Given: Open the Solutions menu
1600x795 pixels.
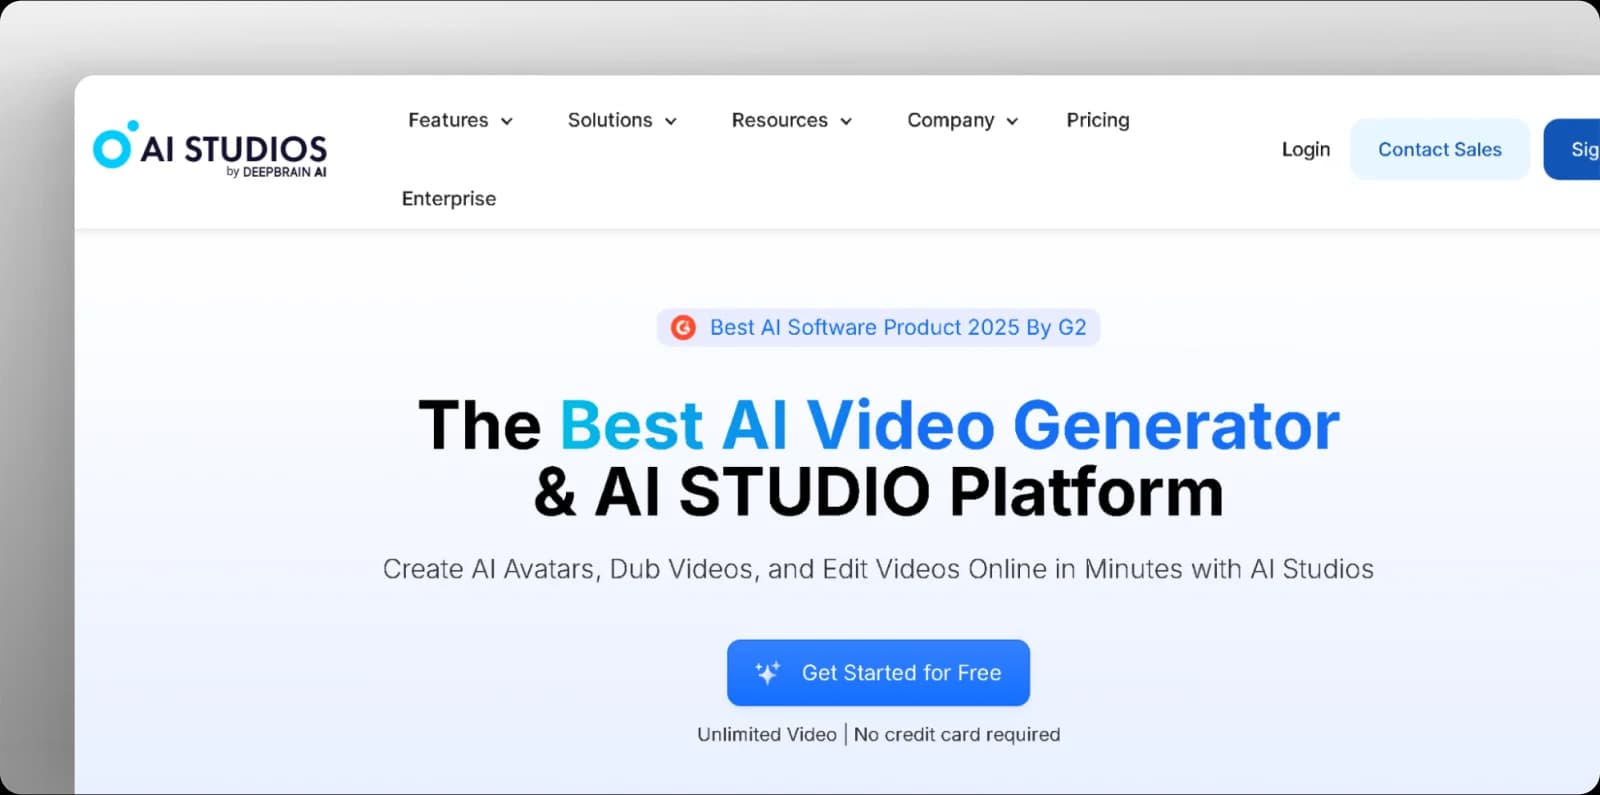Looking at the screenshot, I should coord(623,120).
